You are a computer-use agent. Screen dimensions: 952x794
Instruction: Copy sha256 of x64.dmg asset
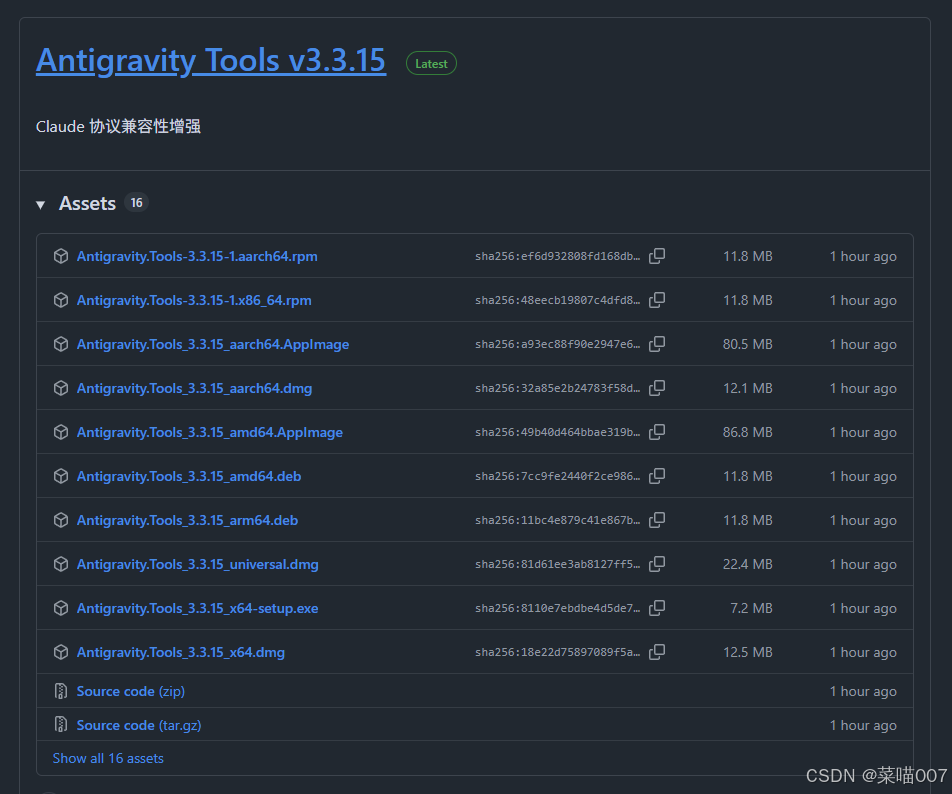[657, 652]
